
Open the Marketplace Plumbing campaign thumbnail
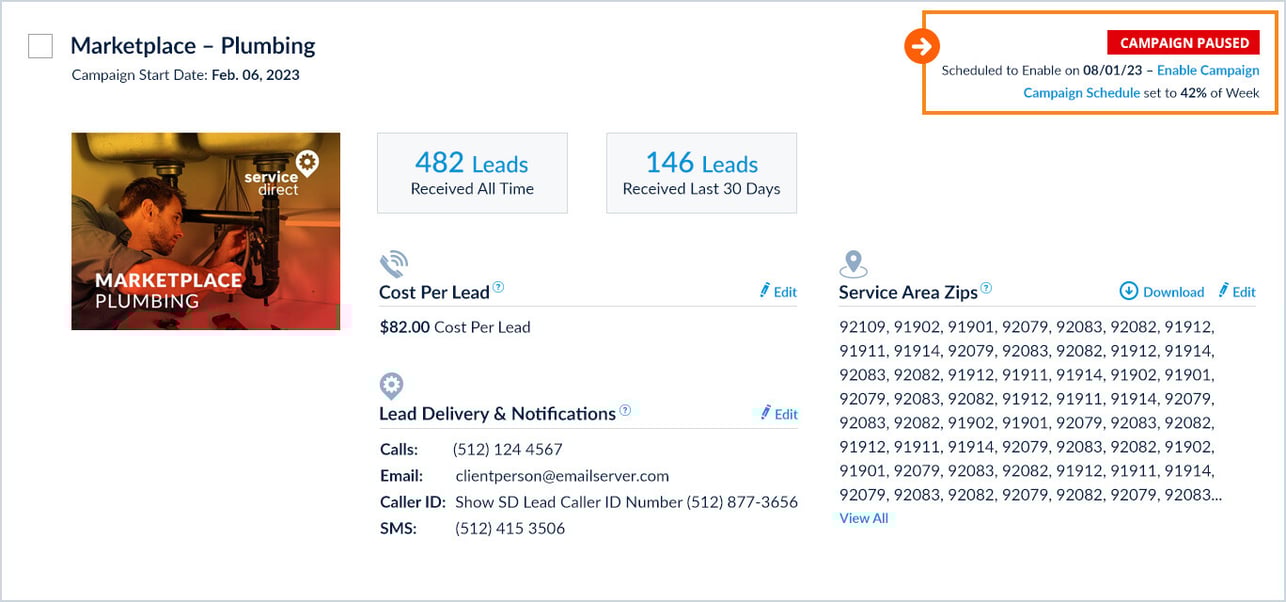pyautogui.click(x=206, y=231)
